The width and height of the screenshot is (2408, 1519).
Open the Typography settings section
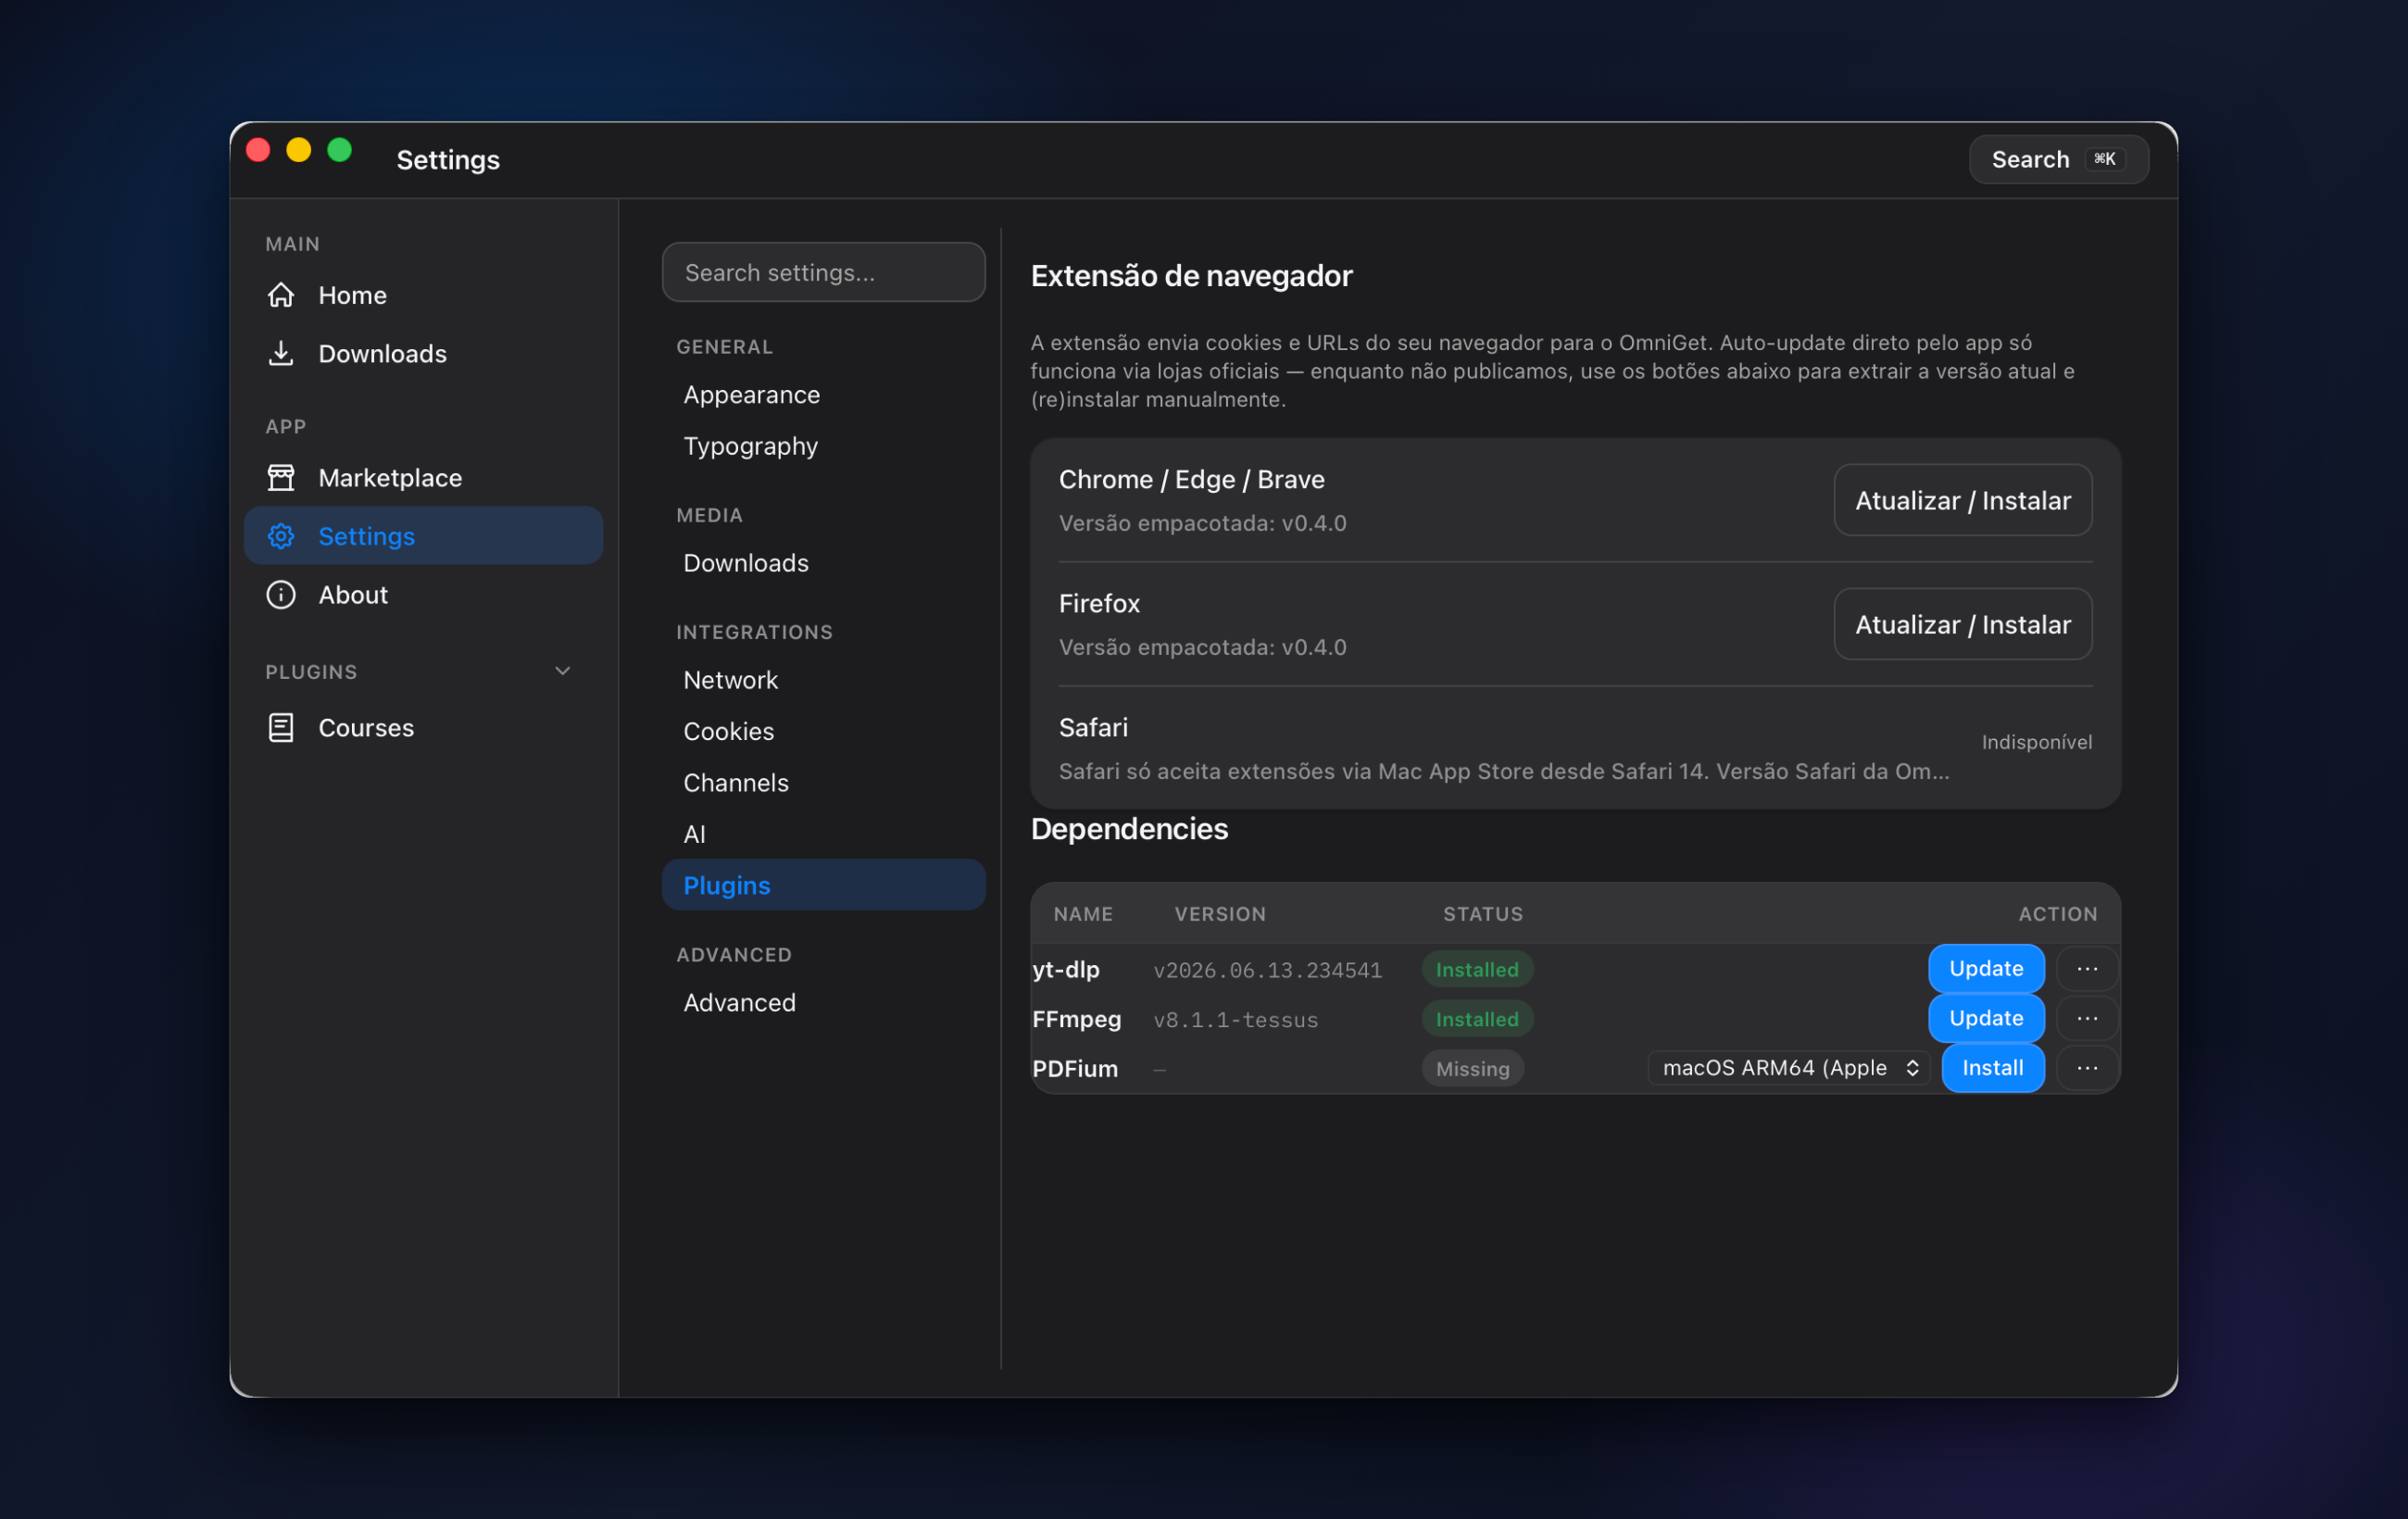click(x=824, y=446)
